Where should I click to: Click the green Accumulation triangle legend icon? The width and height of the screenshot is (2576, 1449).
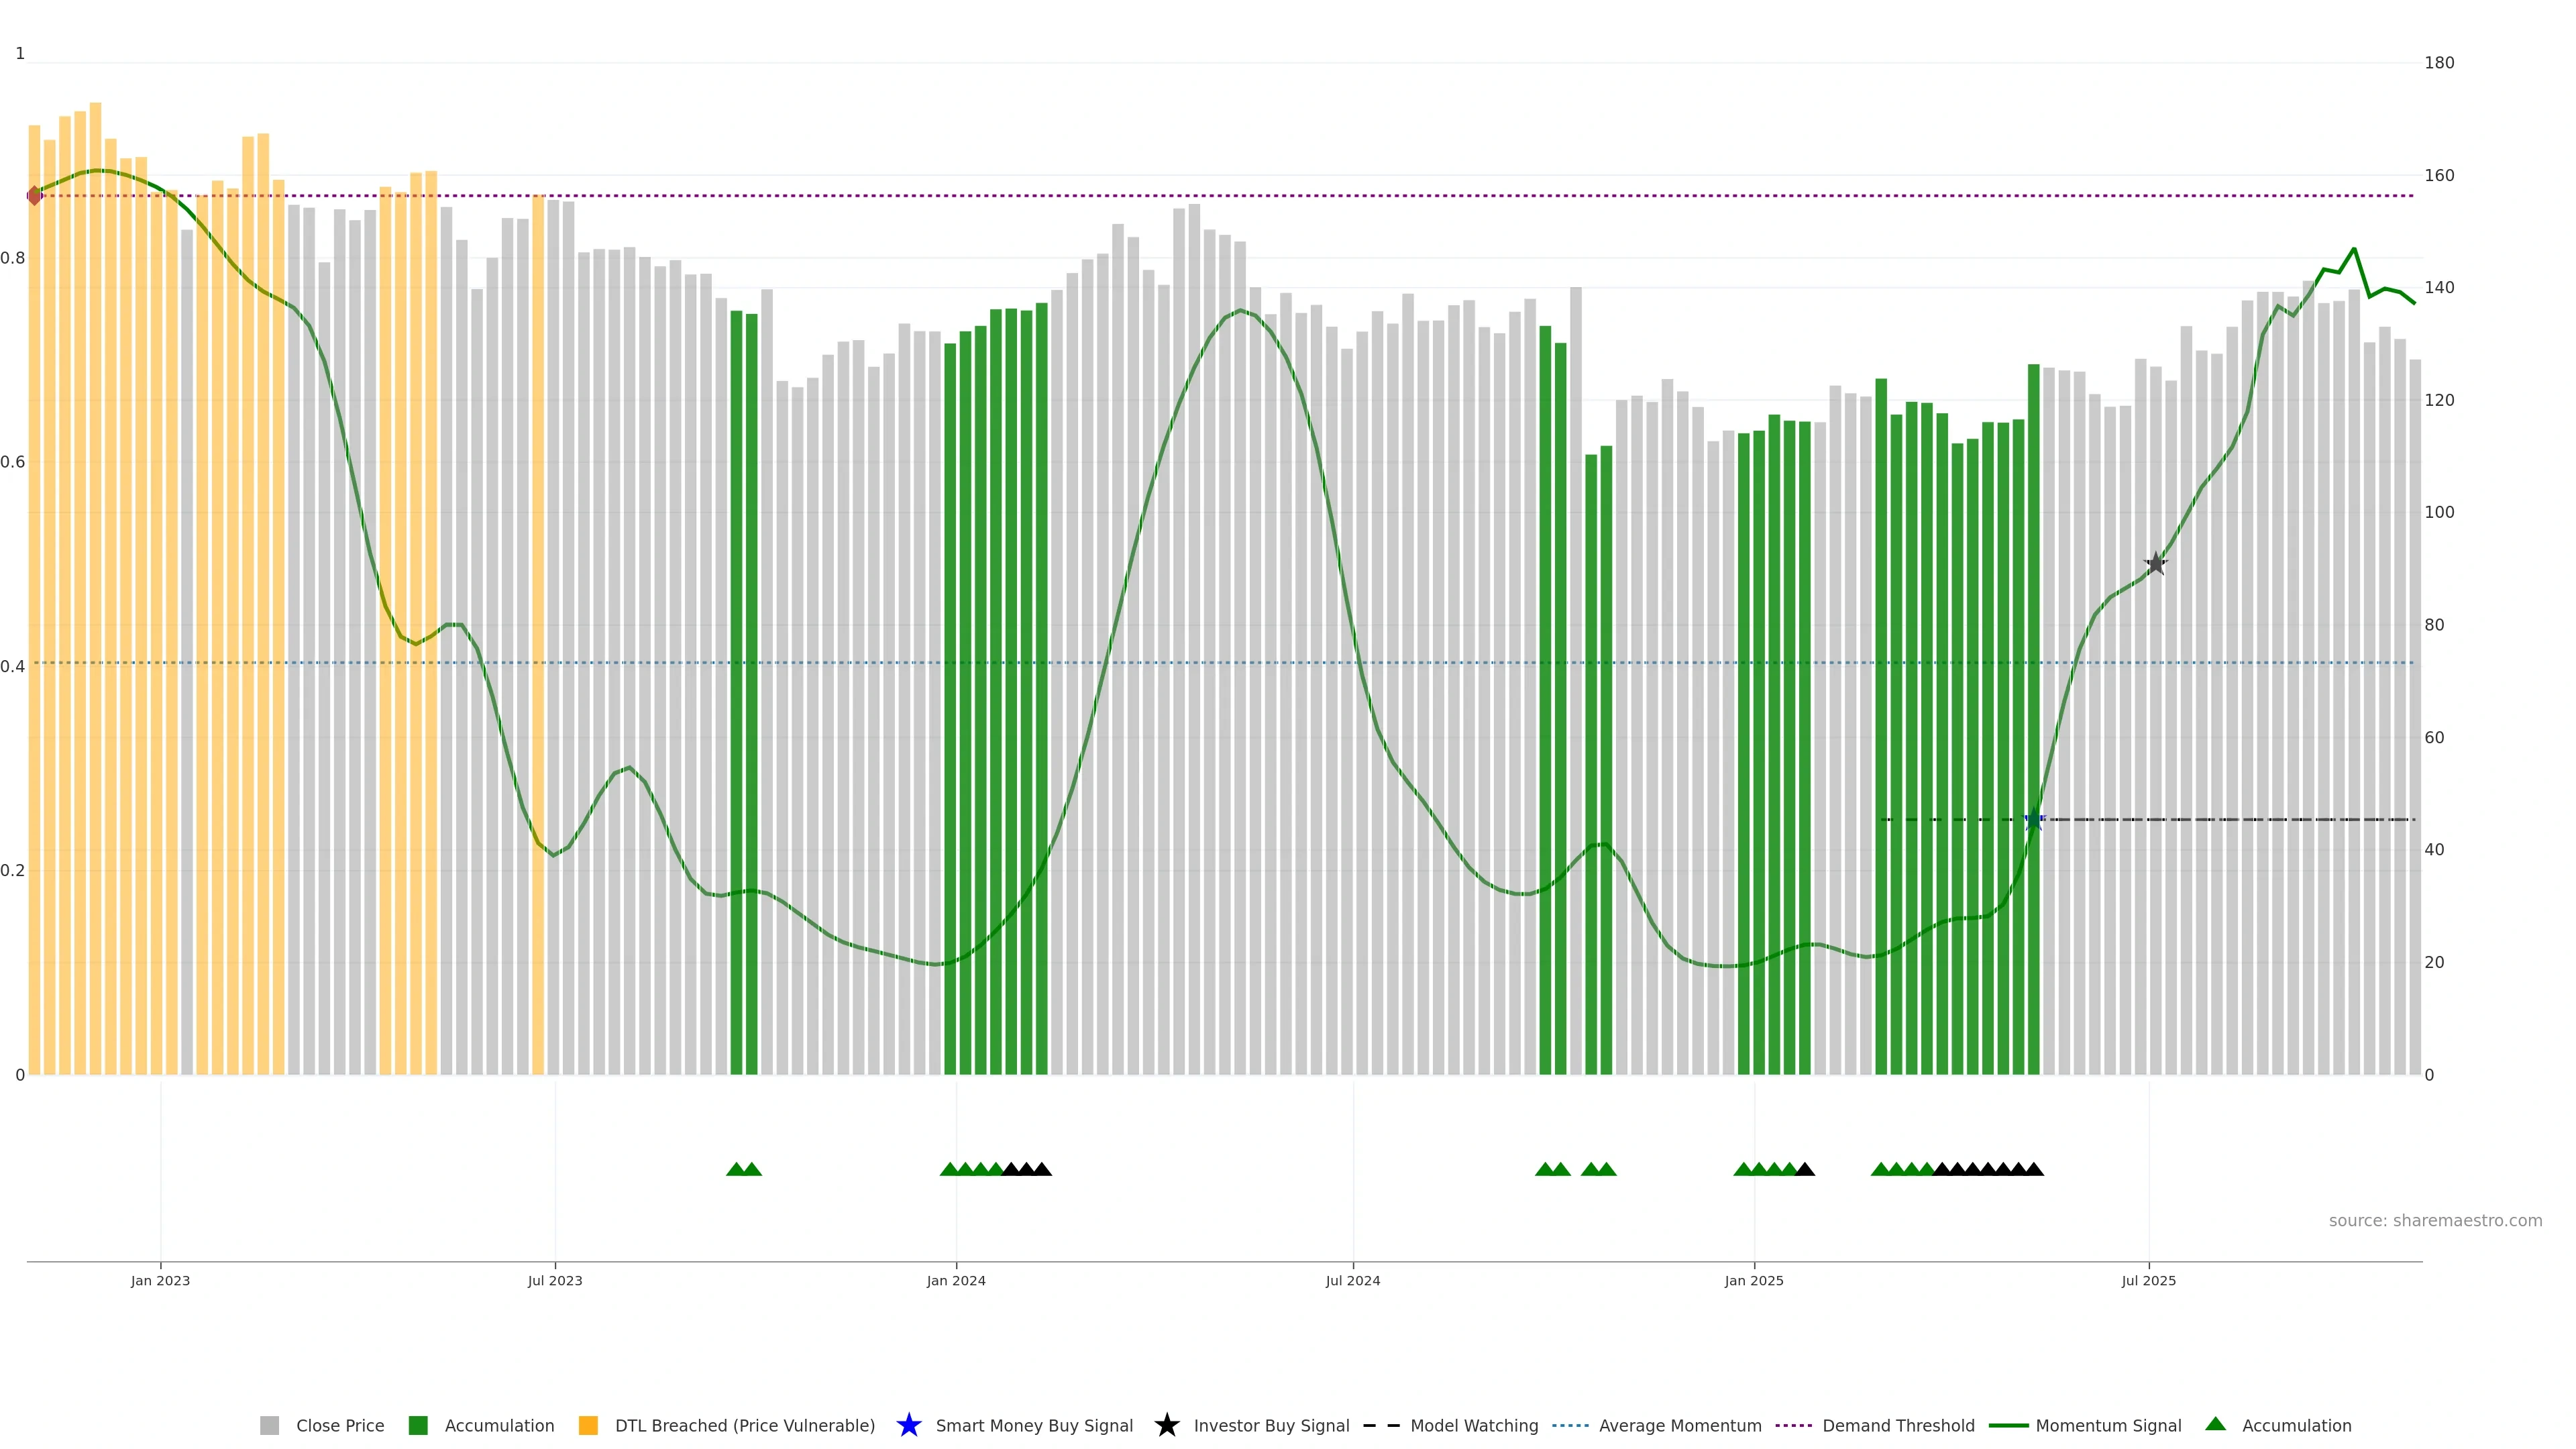[2215, 1424]
